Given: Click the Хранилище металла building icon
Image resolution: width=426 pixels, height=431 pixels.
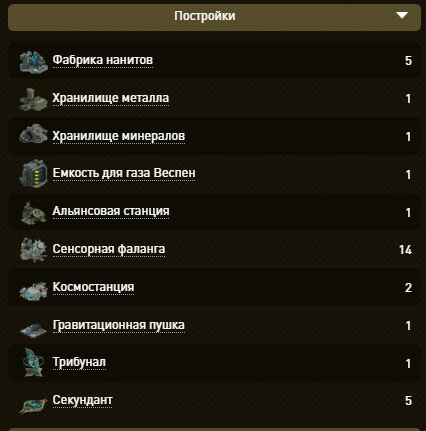Looking at the screenshot, I should pyautogui.click(x=33, y=99).
